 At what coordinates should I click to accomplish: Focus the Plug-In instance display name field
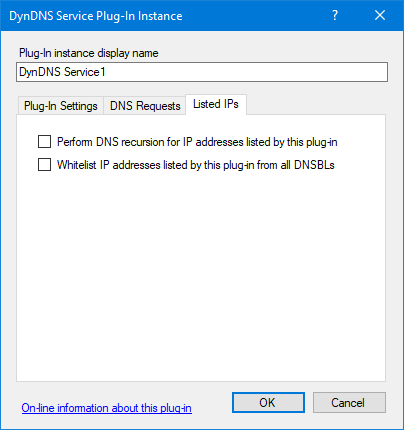pos(202,72)
